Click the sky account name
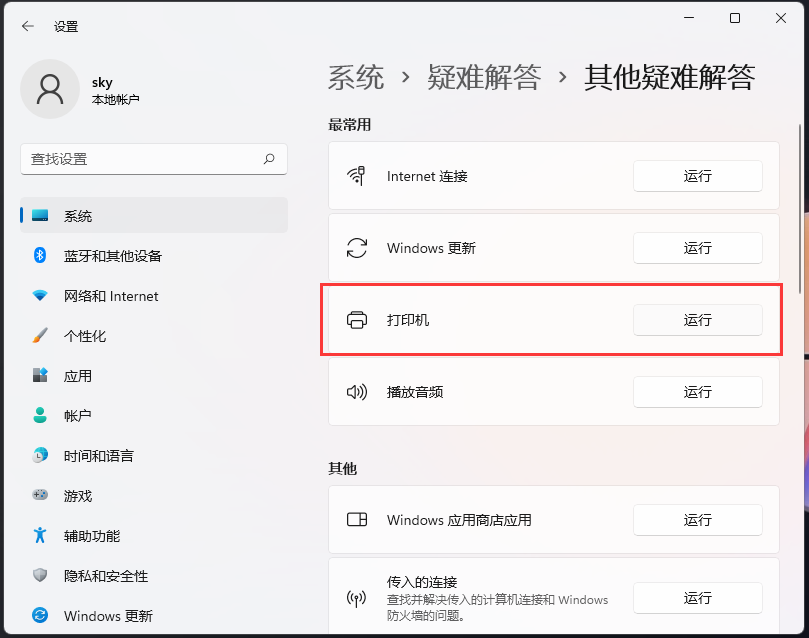809x638 pixels. click(x=102, y=83)
